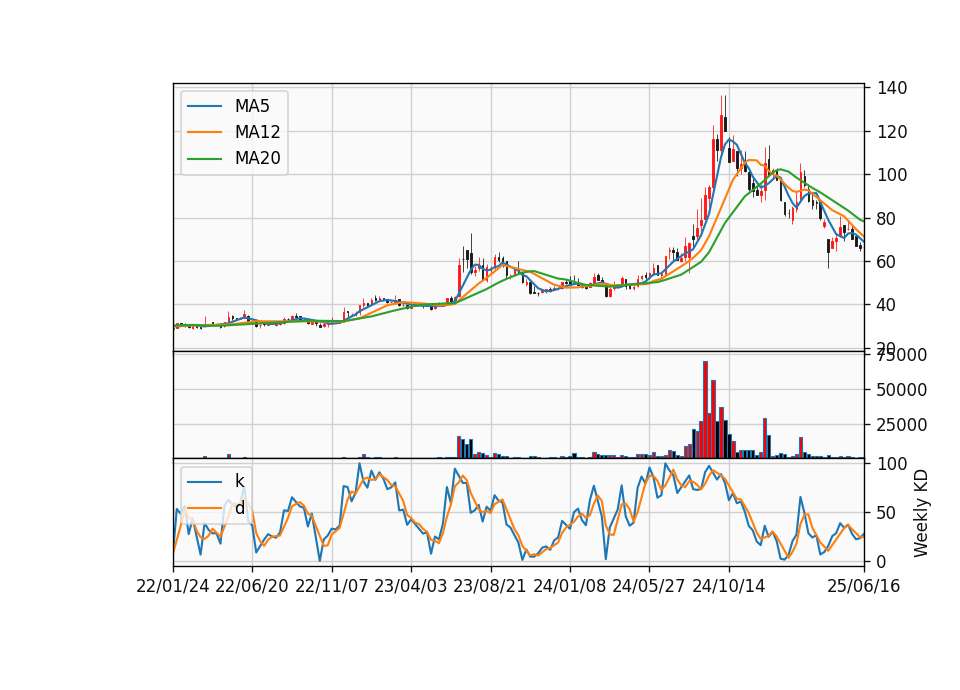The height and width of the screenshot is (690, 960).
Task: Click the 24/01/08 date tick label
Action: (569, 587)
